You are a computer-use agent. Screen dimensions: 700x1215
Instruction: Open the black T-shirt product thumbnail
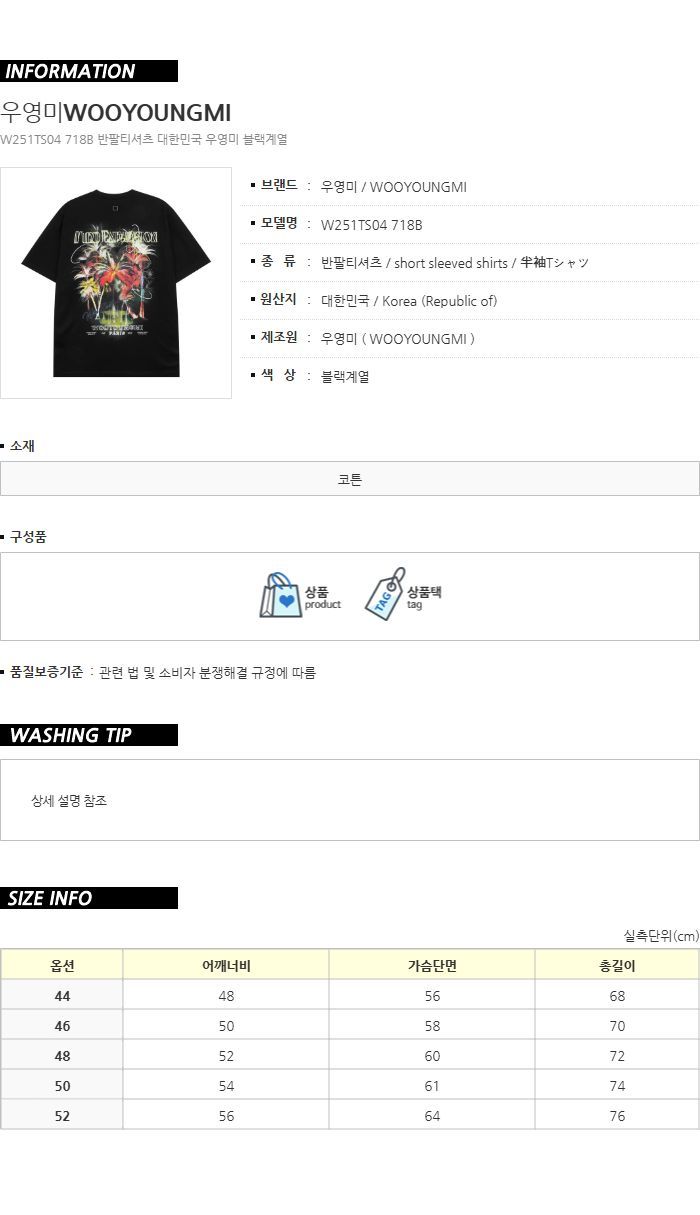pyautogui.click(x=116, y=283)
